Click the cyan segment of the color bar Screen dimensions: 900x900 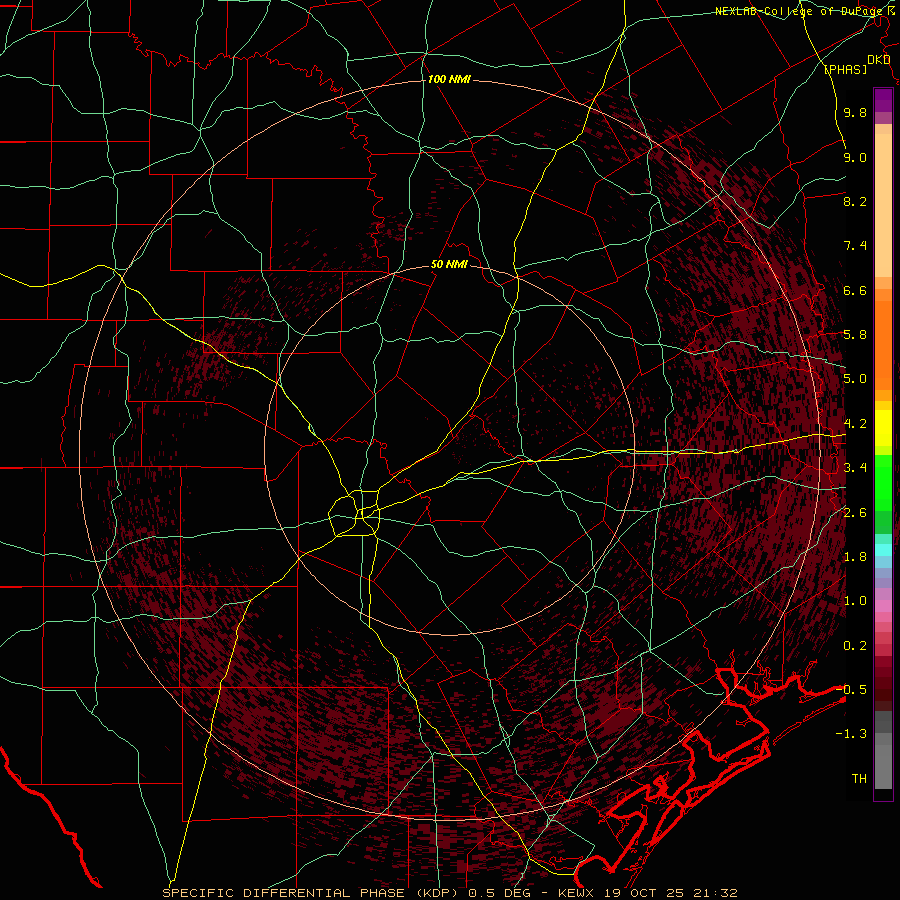883,550
